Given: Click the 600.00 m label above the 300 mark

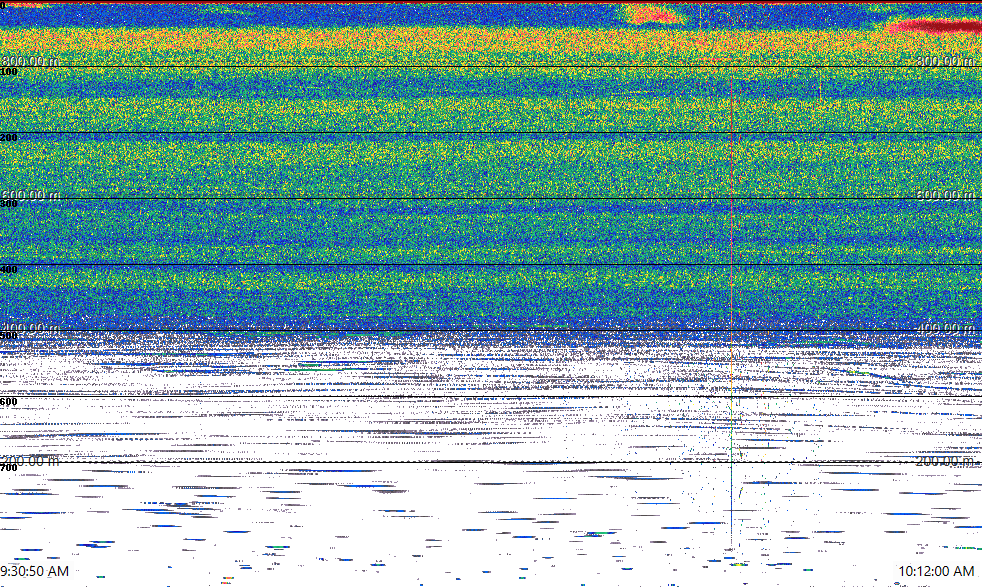Looking at the screenshot, I should [x=30, y=195].
